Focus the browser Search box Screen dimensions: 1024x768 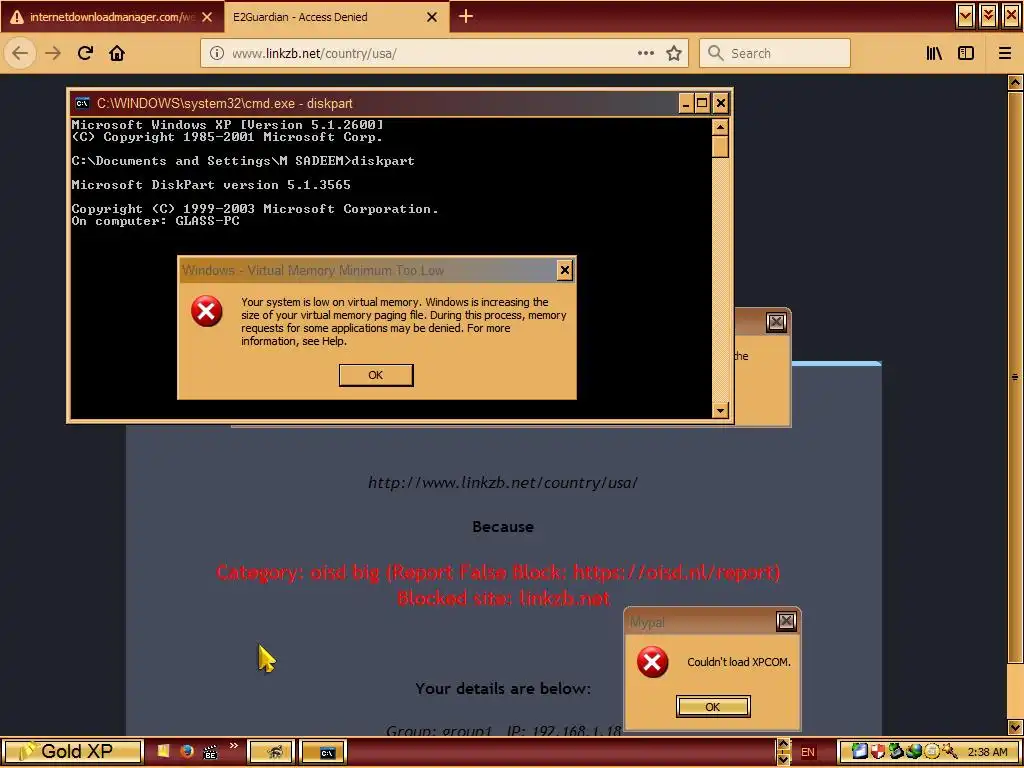pos(775,53)
